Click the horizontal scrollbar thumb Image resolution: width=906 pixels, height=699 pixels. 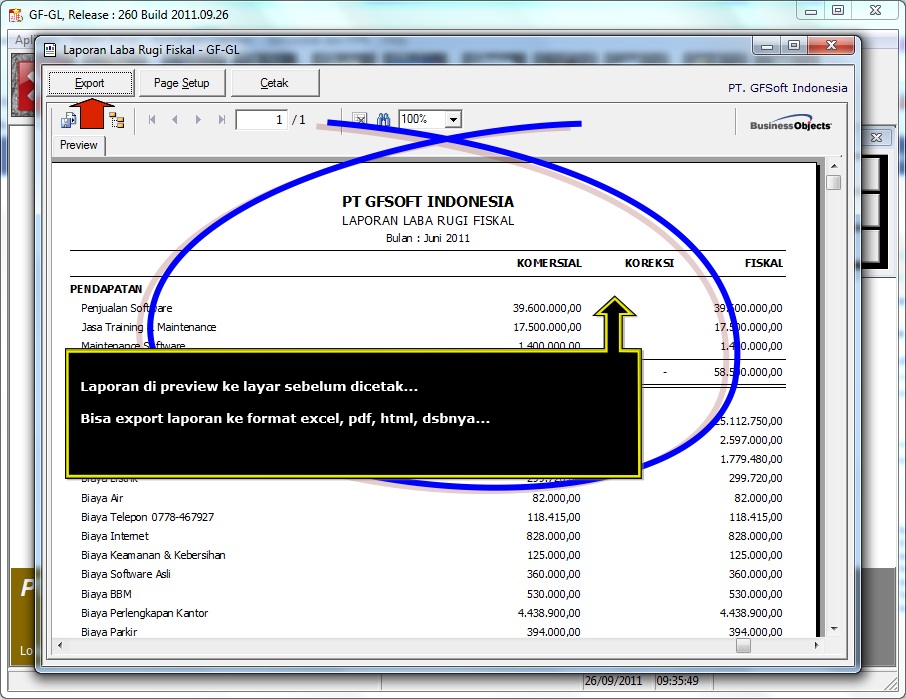744,645
